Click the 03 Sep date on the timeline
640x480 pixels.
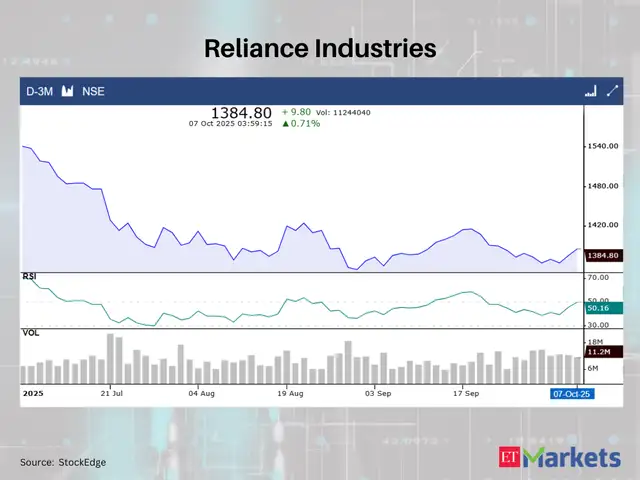(377, 394)
